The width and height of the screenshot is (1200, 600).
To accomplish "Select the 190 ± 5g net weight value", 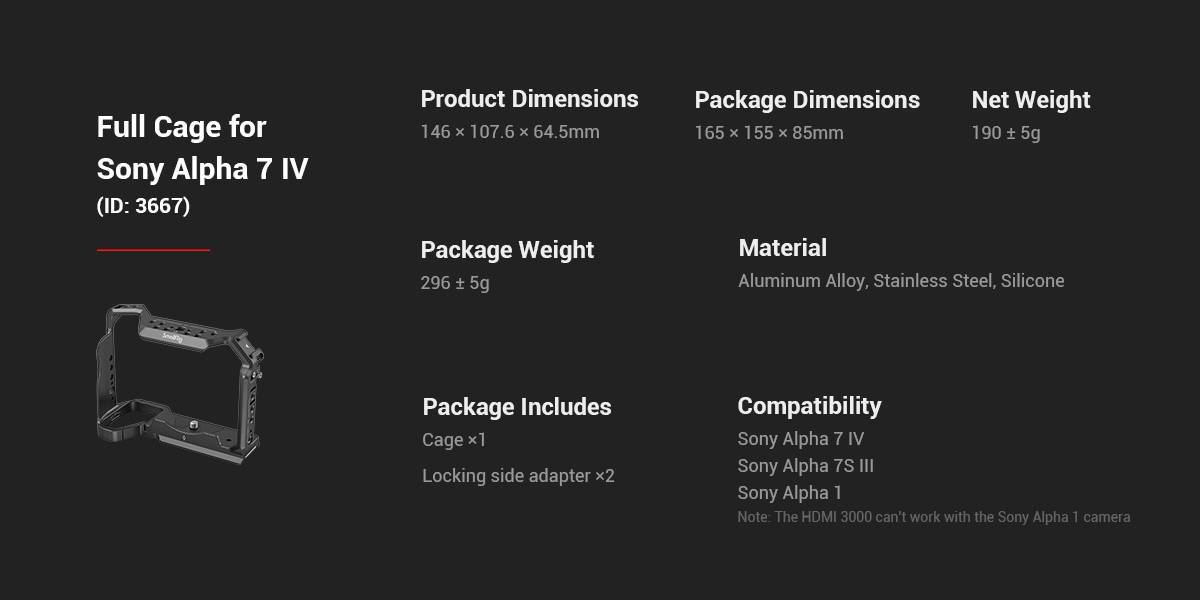I will (x=1006, y=133).
